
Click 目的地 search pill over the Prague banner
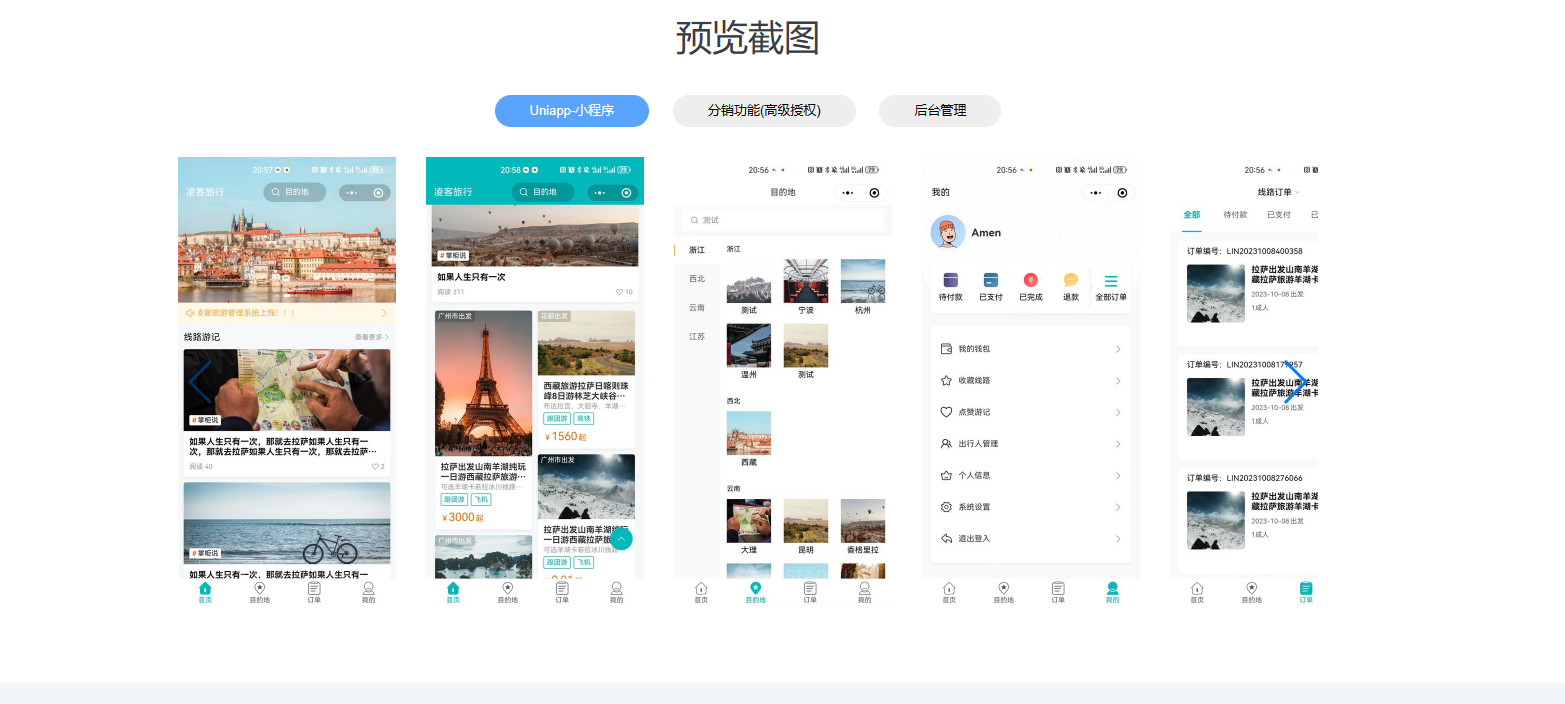[x=295, y=192]
